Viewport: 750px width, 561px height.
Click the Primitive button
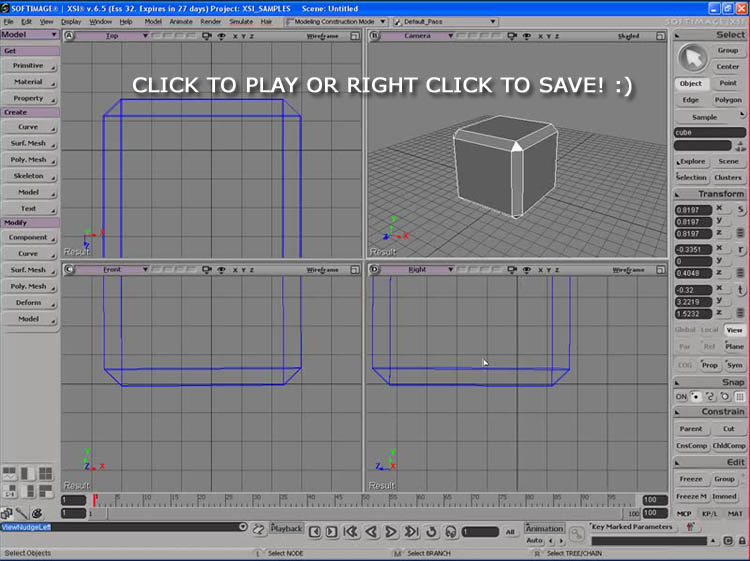(x=28, y=65)
